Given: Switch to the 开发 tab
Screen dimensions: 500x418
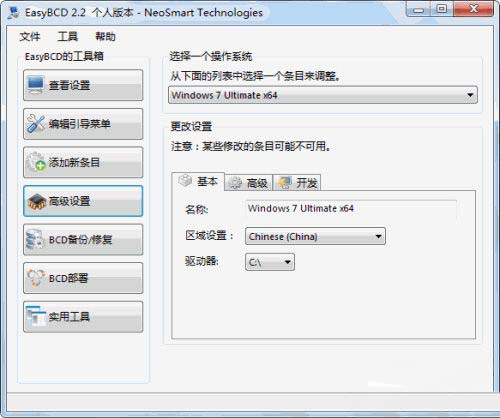Looking at the screenshot, I should (297, 183).
